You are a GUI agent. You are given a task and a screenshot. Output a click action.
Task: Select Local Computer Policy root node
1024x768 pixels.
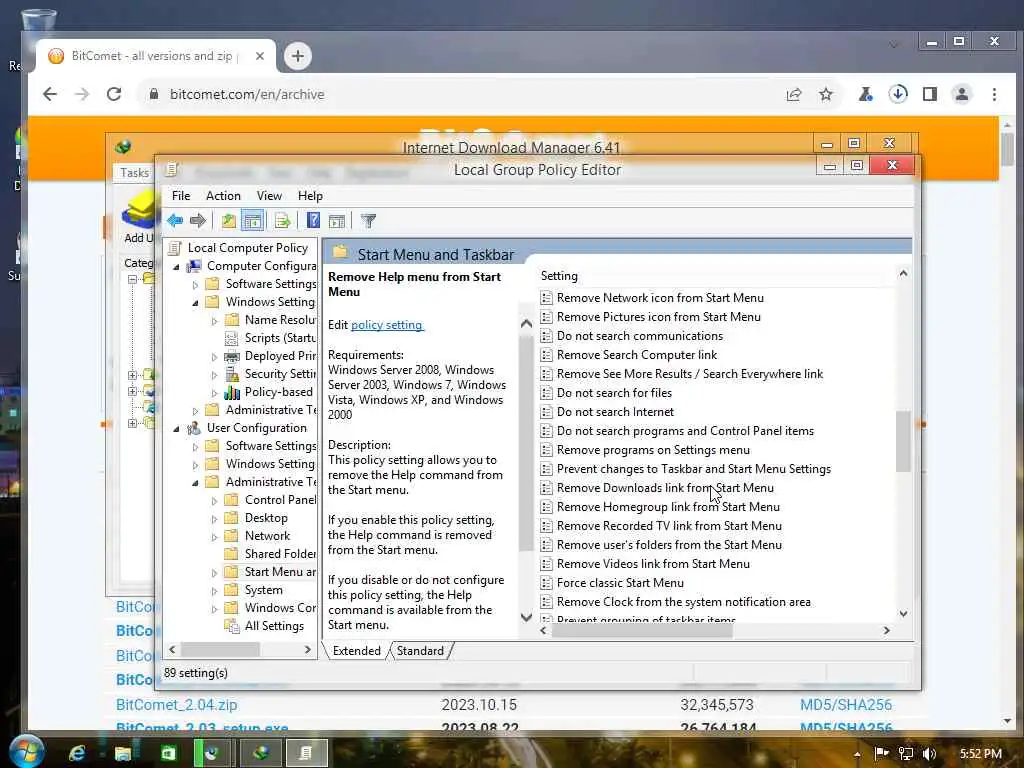[248, 248]
